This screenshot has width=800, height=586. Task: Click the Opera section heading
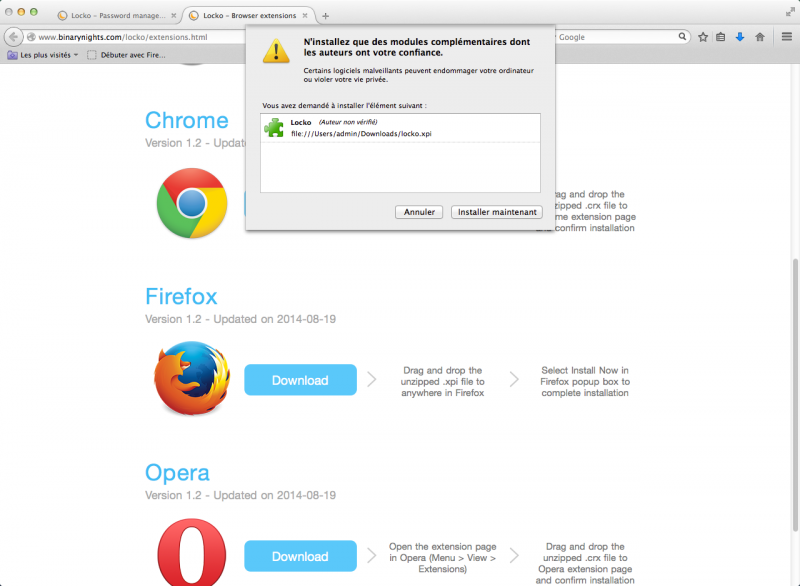click(x=177, y=472)
